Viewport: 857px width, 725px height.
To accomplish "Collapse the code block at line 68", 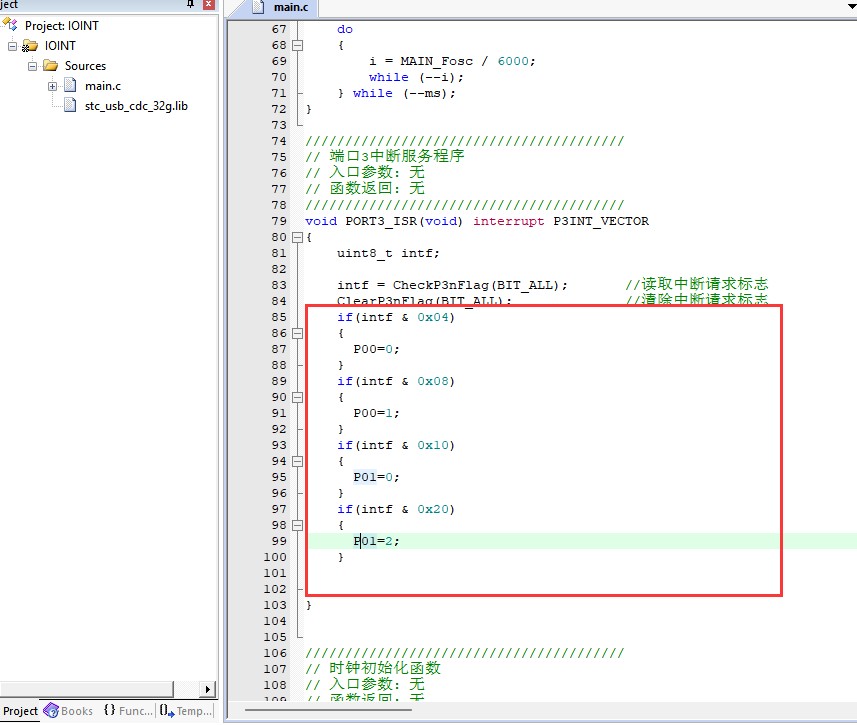I will point(297,45).
